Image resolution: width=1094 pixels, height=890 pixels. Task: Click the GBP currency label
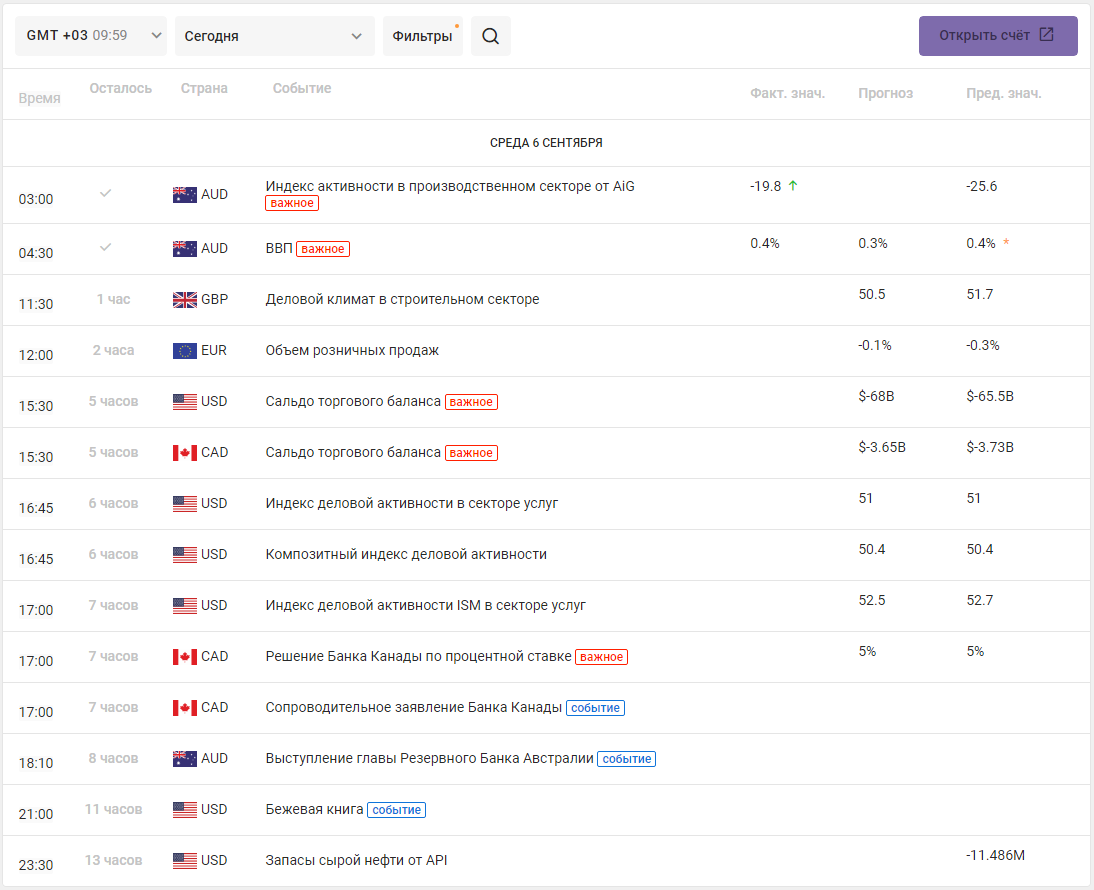tap(214, 299)
